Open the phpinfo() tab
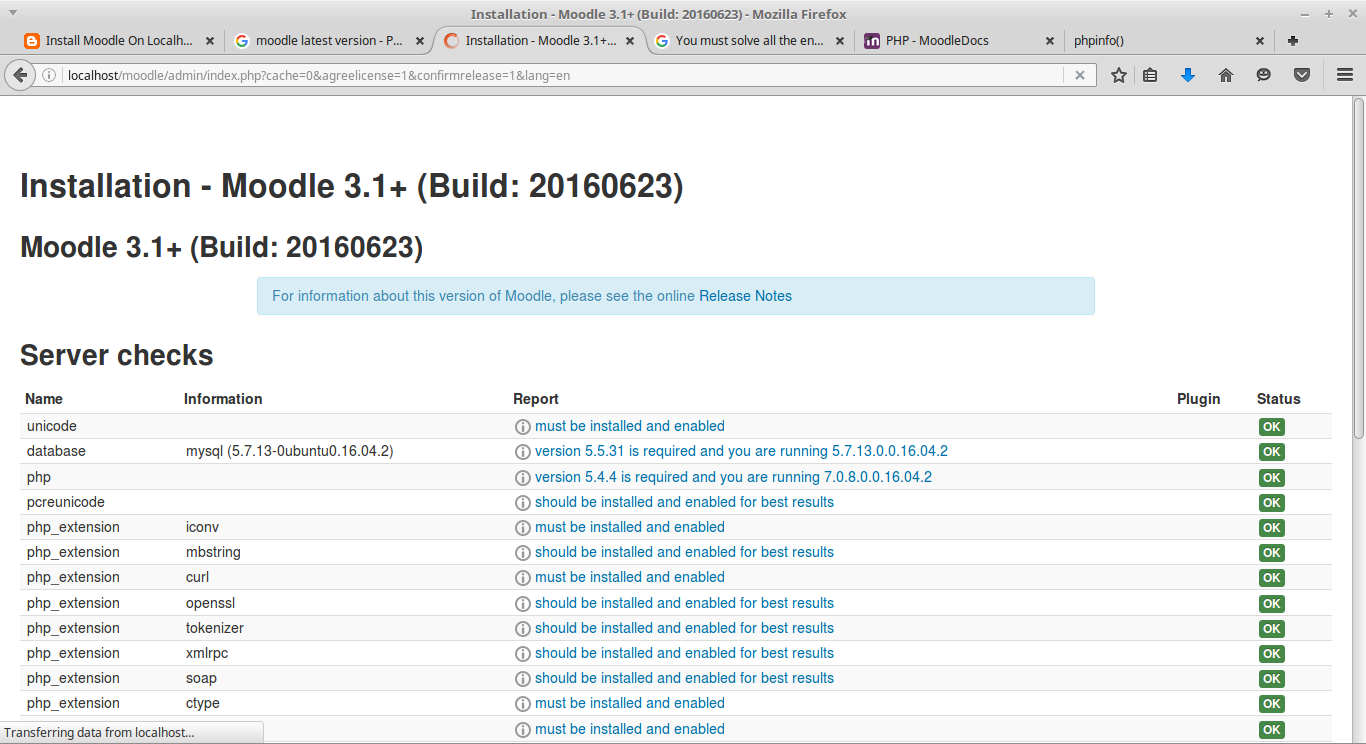The image size is (1366, 744). tap(1169, 41)
